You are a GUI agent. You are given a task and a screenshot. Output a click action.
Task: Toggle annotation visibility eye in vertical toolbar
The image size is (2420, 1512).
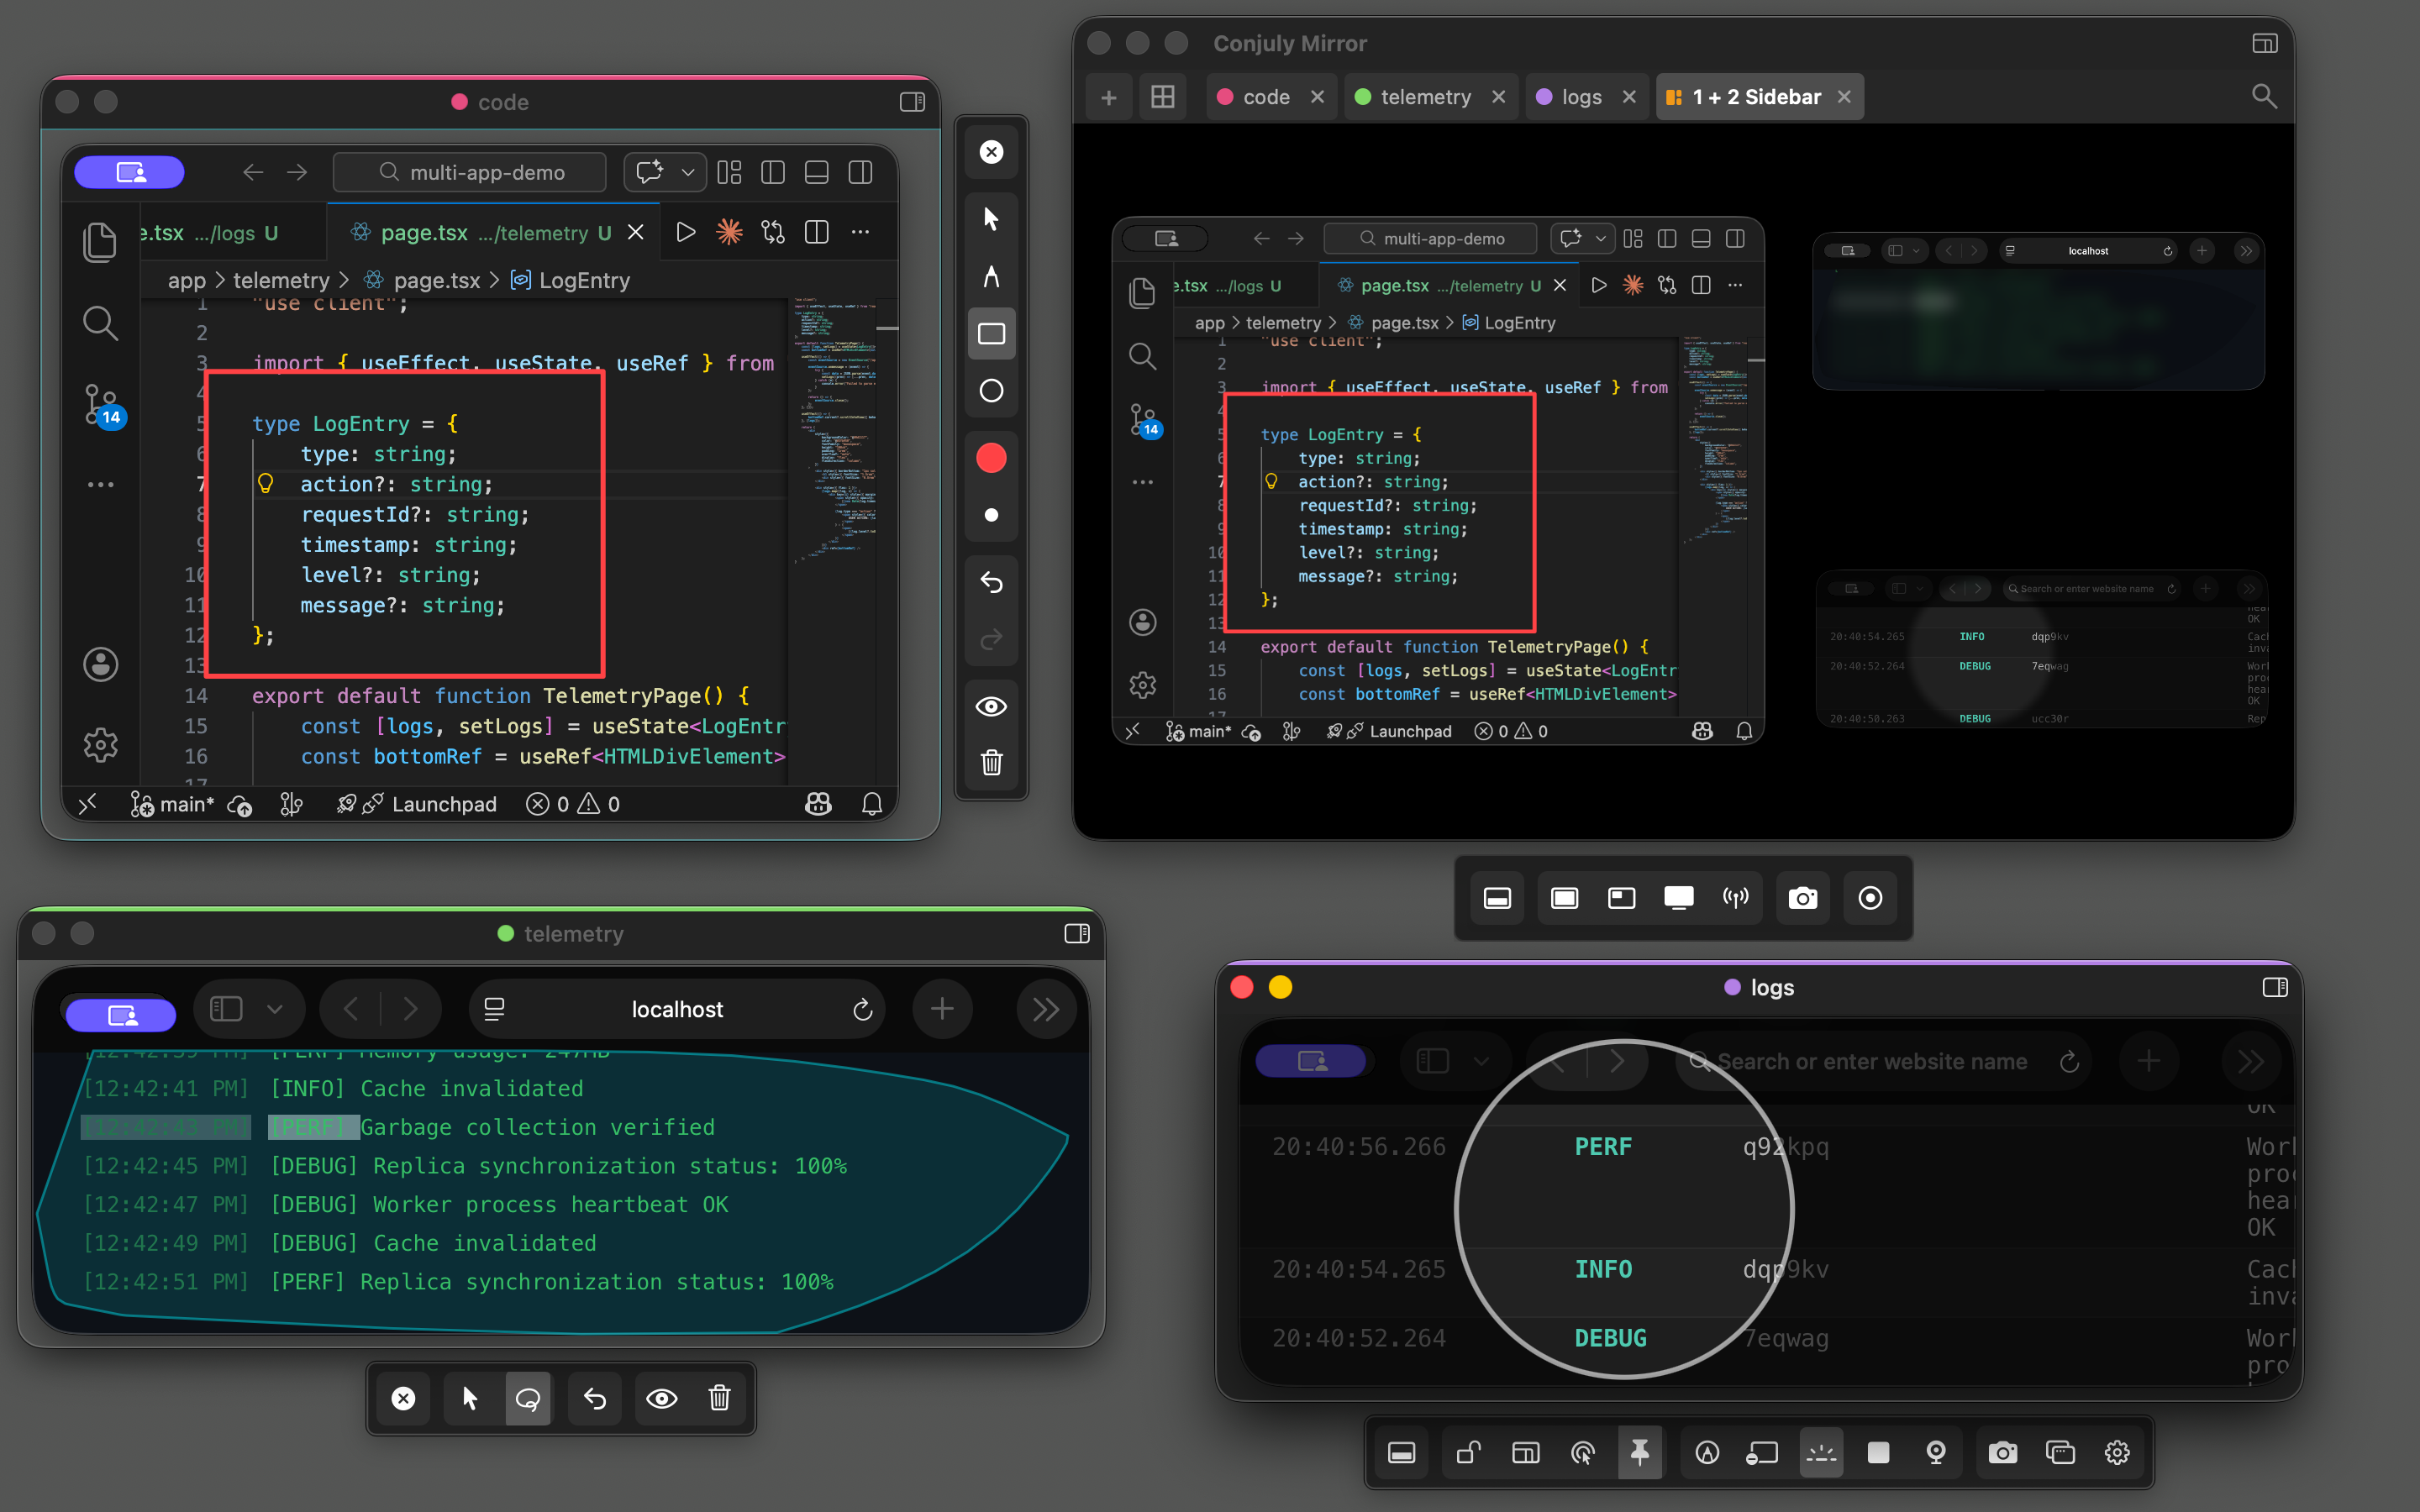tap(990, 707)
